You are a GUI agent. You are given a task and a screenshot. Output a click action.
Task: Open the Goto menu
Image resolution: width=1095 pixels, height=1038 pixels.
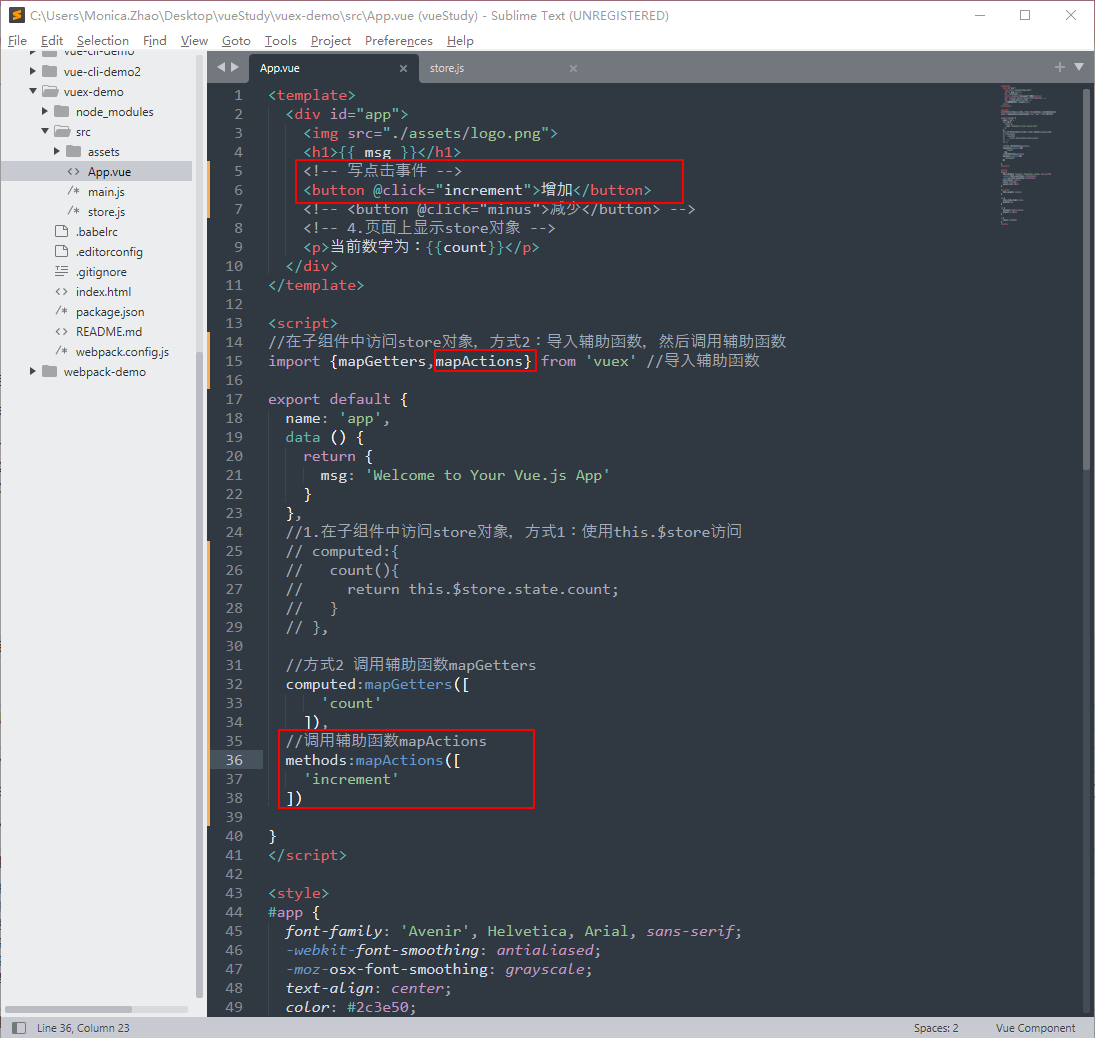(x=236, y=41)
